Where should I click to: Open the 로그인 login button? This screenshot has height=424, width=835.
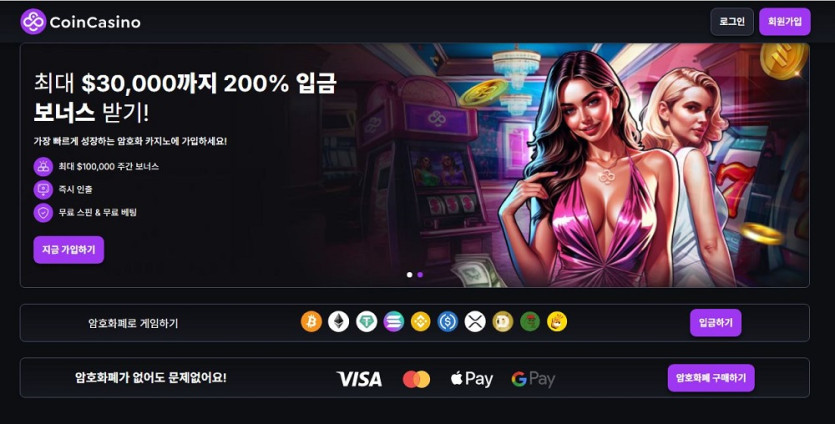click(732, 22)
